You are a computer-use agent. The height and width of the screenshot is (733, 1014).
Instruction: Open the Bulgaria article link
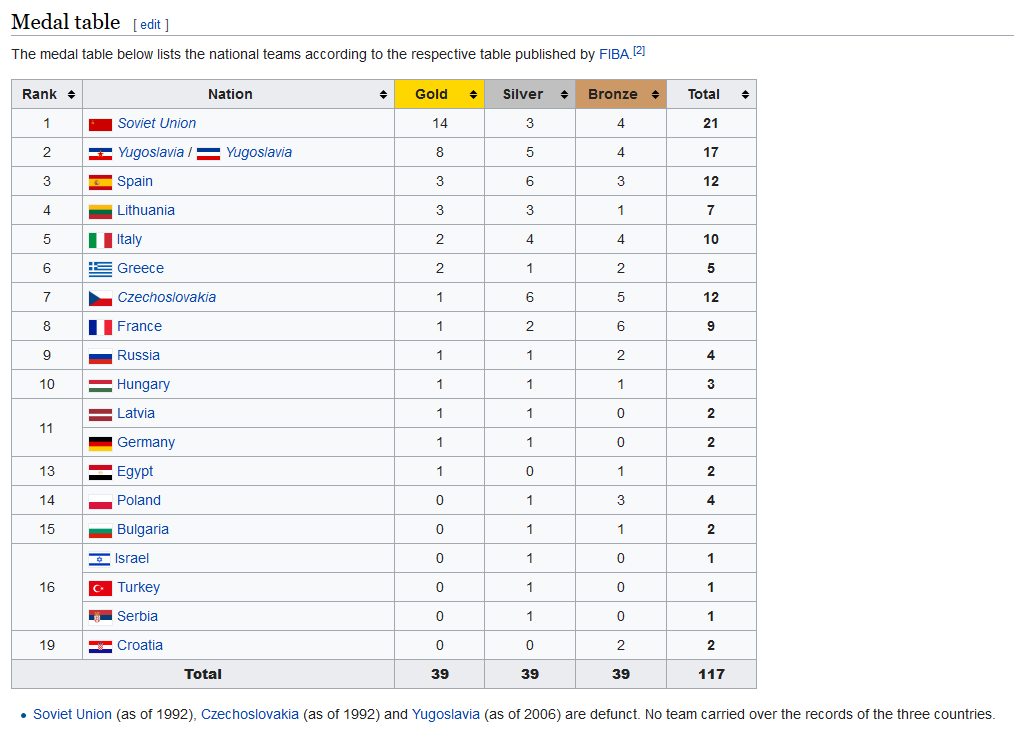[x=142, y=530]
